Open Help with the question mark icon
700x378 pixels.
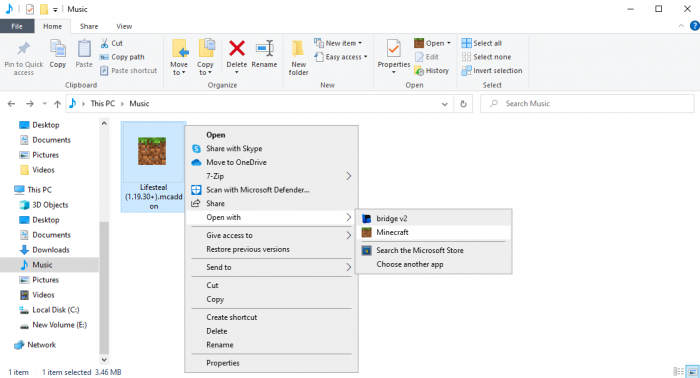click(x=695, y=26)
